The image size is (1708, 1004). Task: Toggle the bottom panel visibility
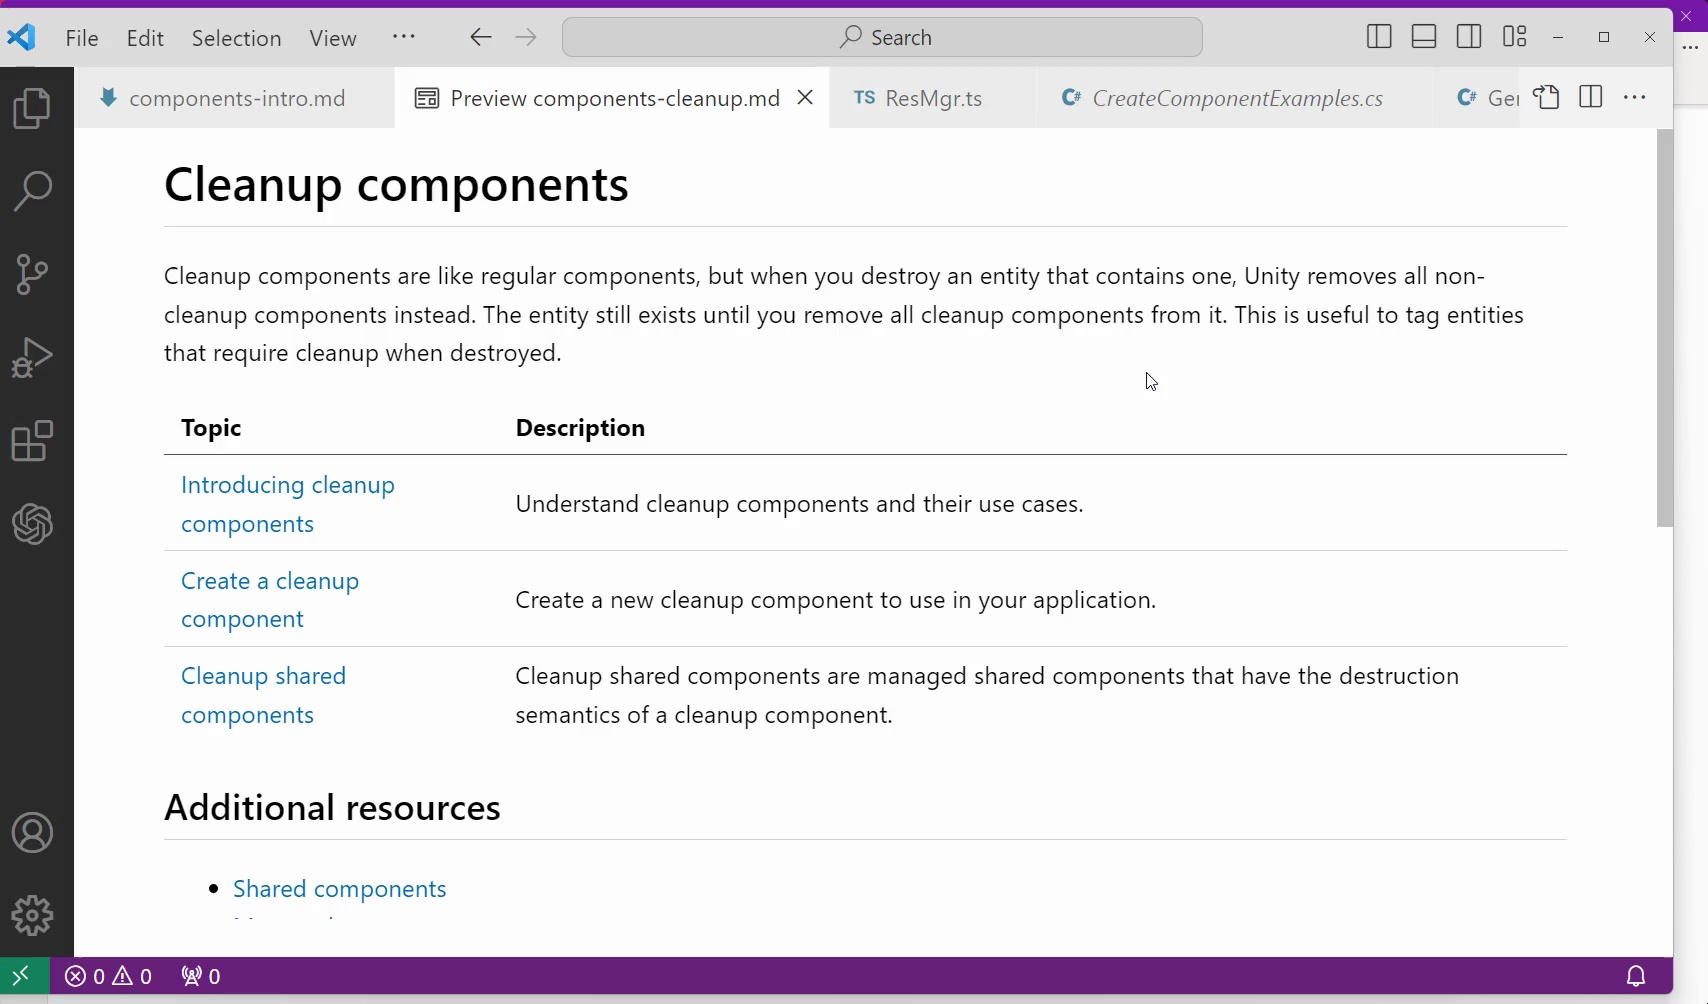(1424, 37)
